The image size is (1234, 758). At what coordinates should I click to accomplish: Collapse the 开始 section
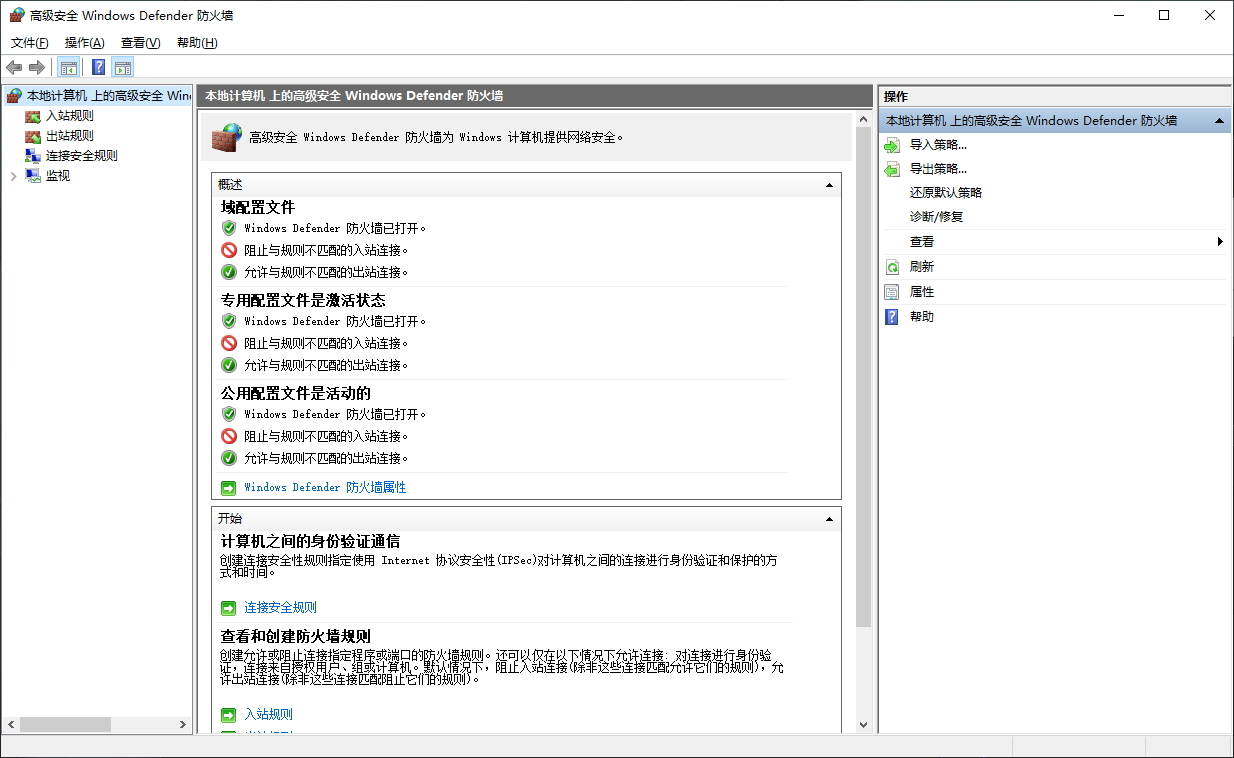click(x=829, y=519)
